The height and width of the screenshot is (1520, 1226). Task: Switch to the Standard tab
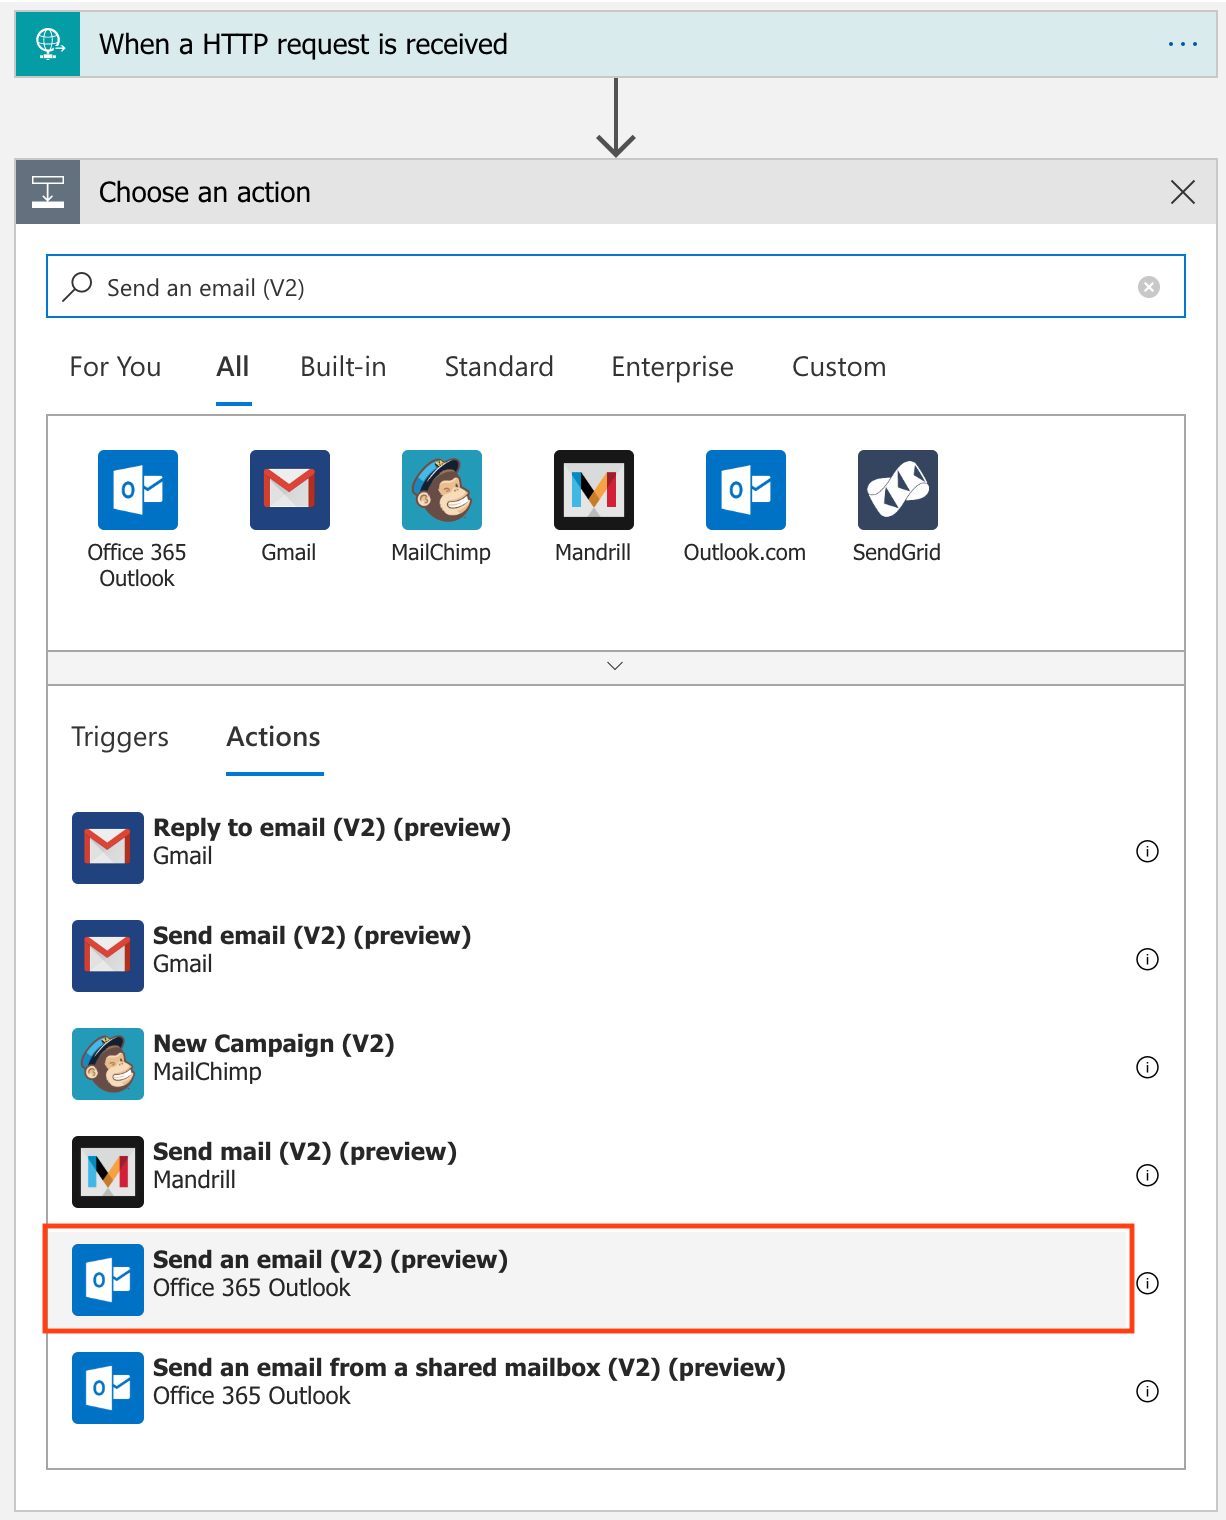pos(499,367)
